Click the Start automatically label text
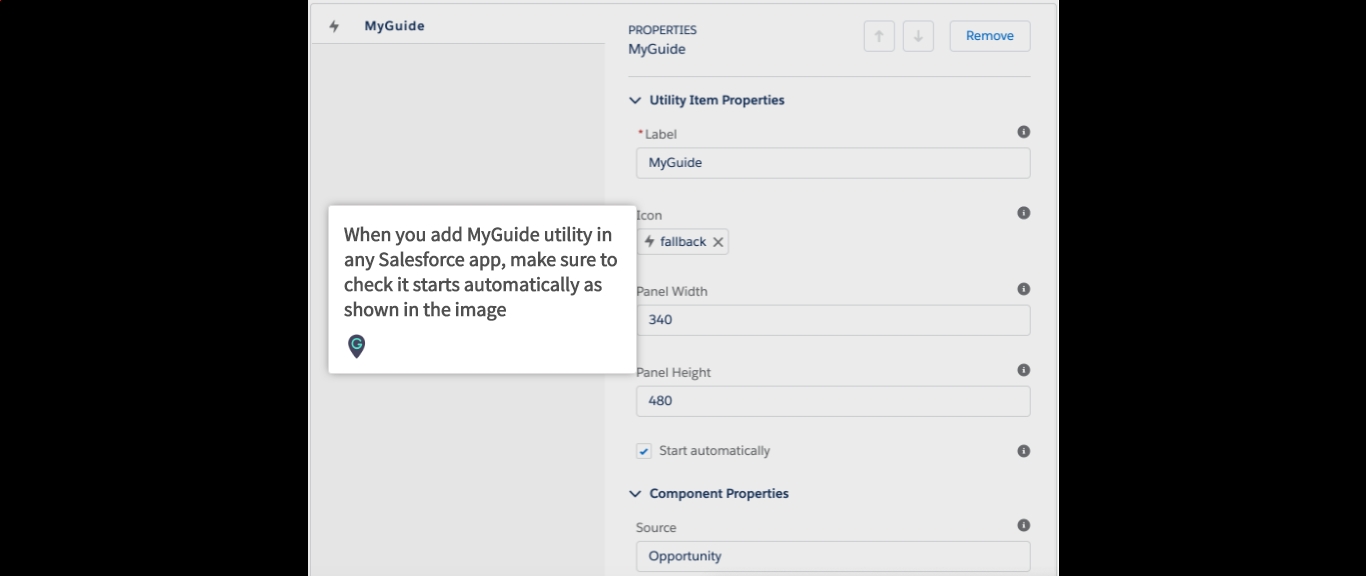The height and width of the screenshot is (576, 1366). [x=715, y=451]
